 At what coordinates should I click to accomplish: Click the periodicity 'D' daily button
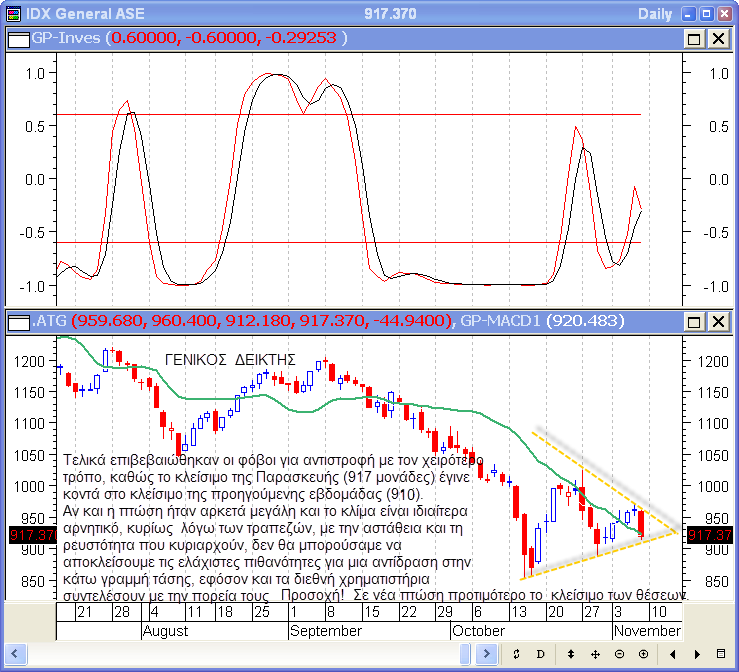point(541,654)
